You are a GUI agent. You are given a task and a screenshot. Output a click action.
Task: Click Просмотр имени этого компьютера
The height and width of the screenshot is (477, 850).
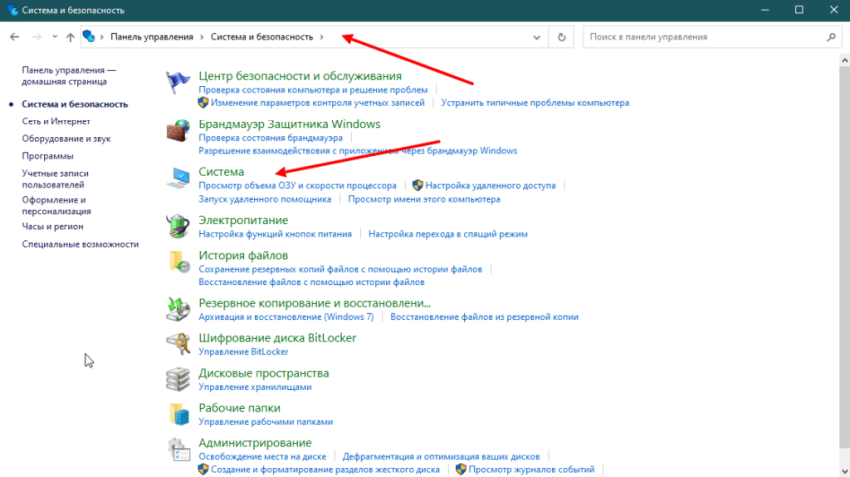click(x=424, y=199)
